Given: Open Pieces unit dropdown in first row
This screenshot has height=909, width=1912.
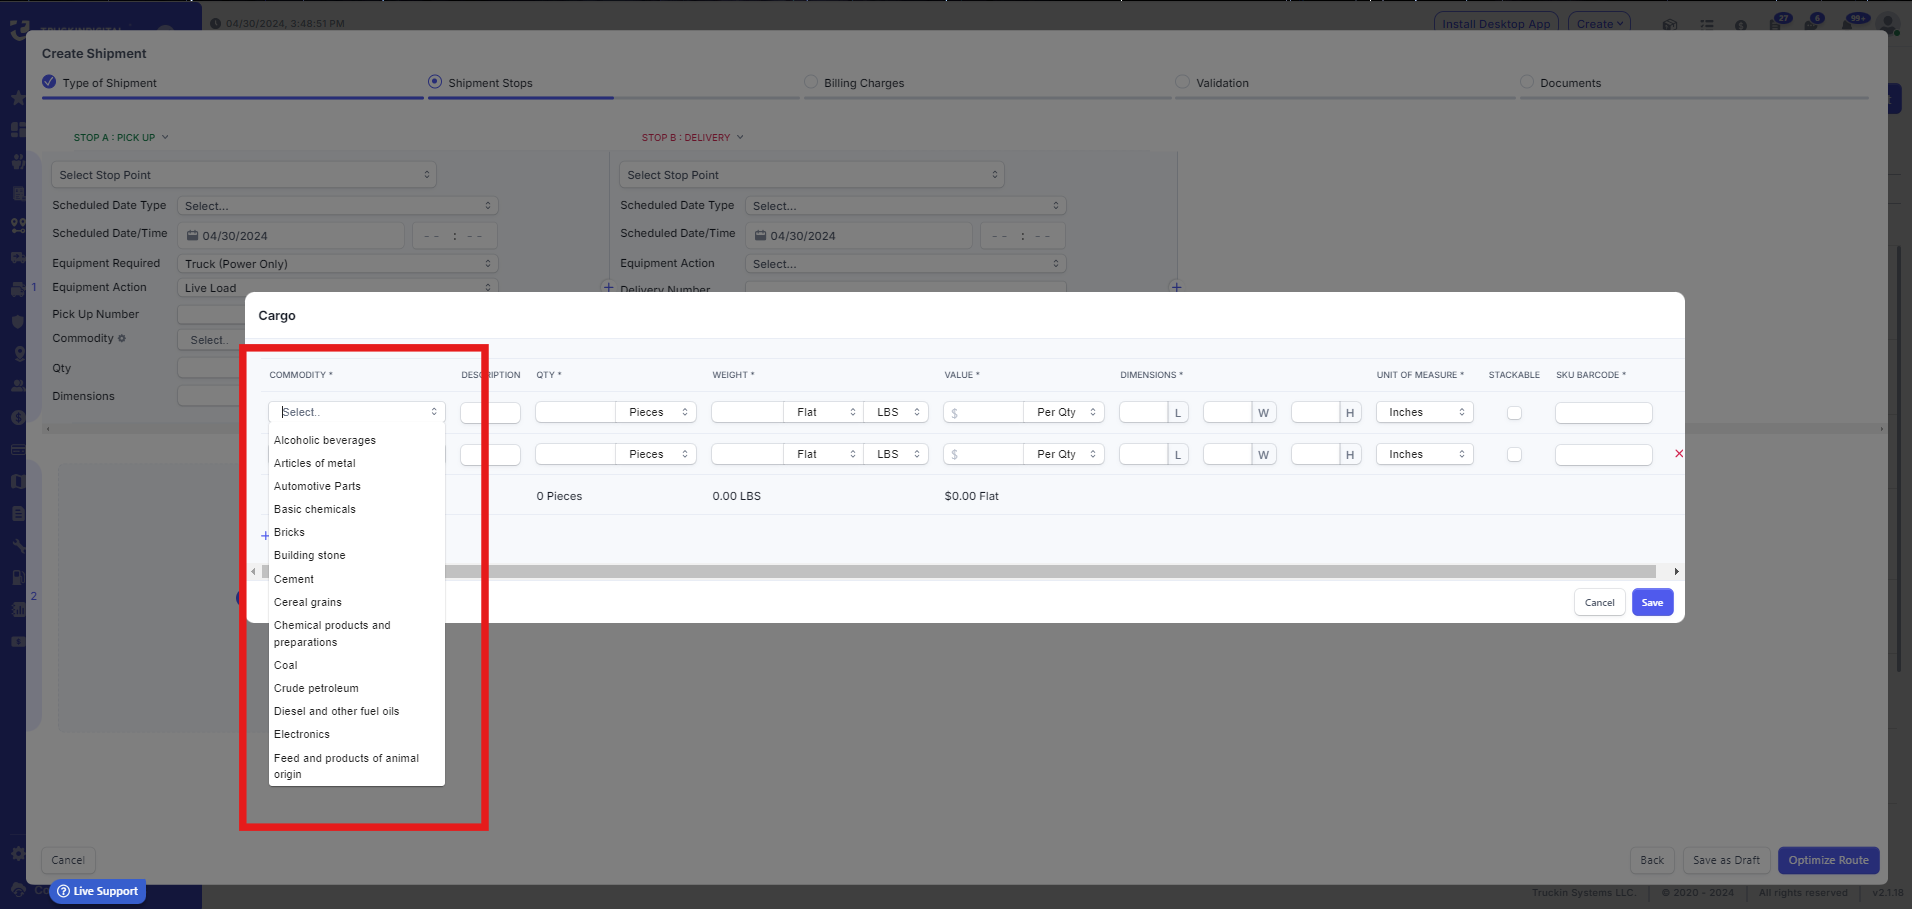Looking at the screenshot, I should [x=656, y=412].
